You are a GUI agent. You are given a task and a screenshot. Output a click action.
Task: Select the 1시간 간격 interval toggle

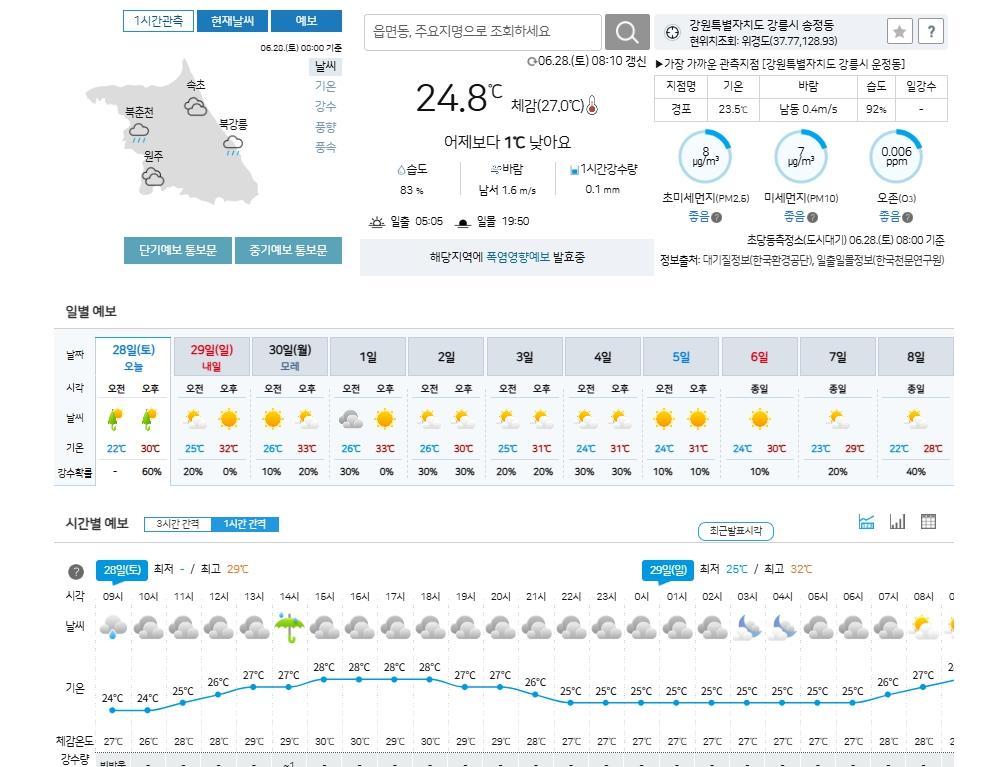(x=245, y=524)
